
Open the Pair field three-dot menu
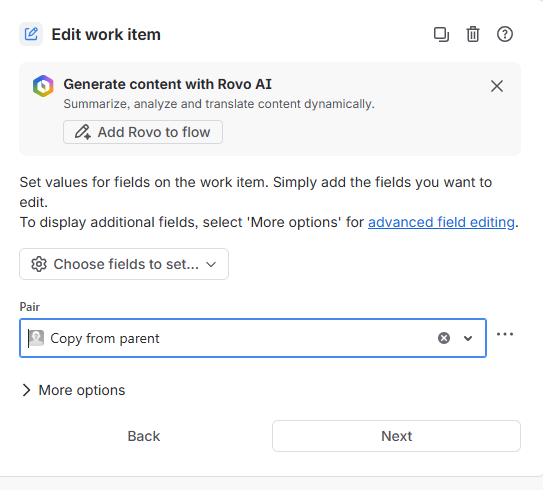505,334
